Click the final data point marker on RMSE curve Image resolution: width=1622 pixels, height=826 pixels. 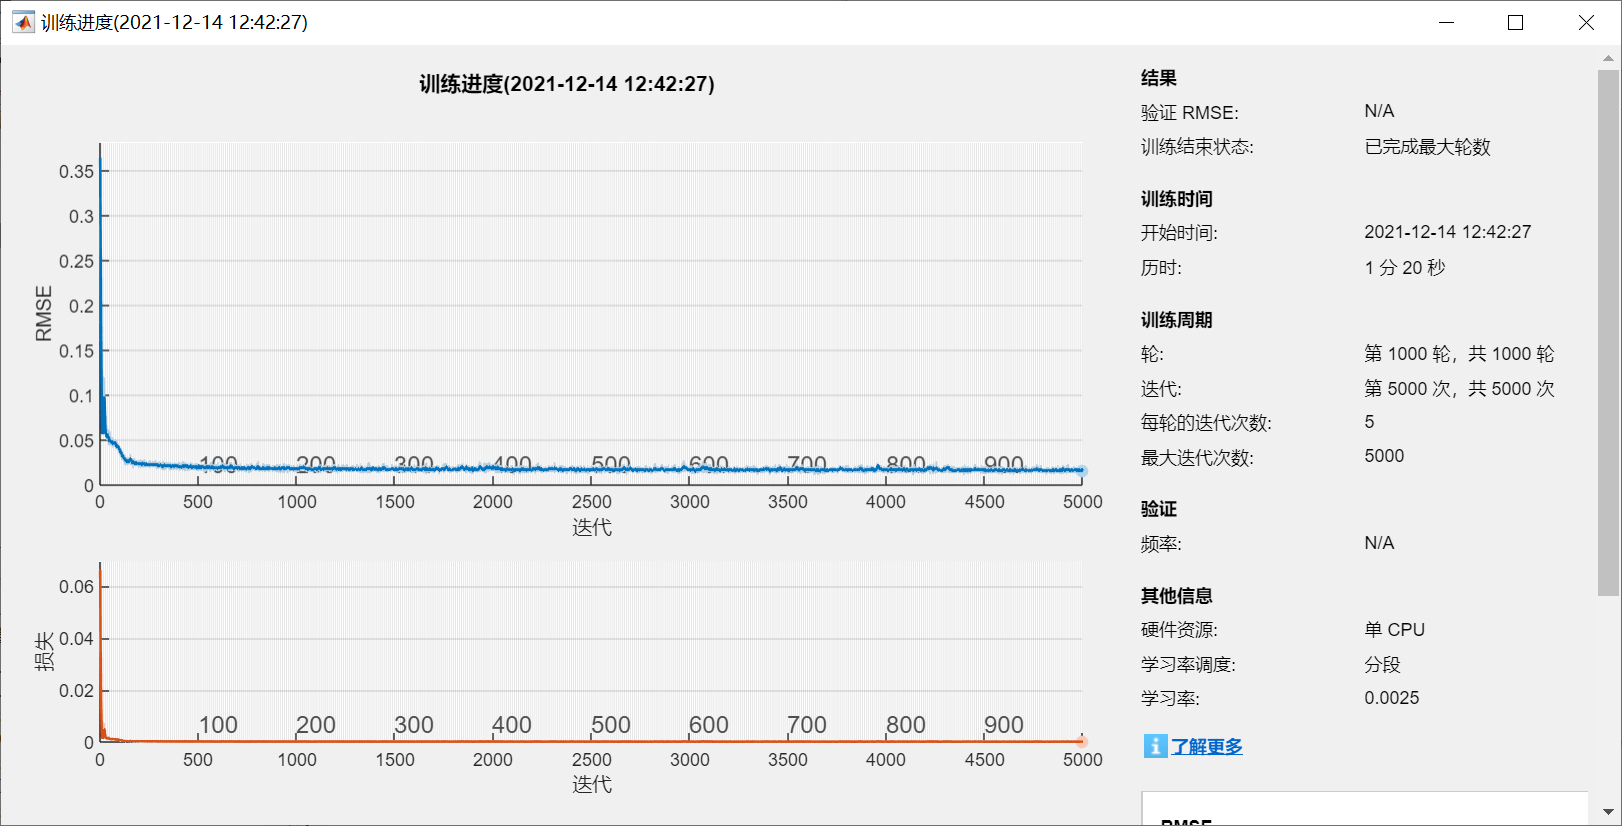point(1082,470)
